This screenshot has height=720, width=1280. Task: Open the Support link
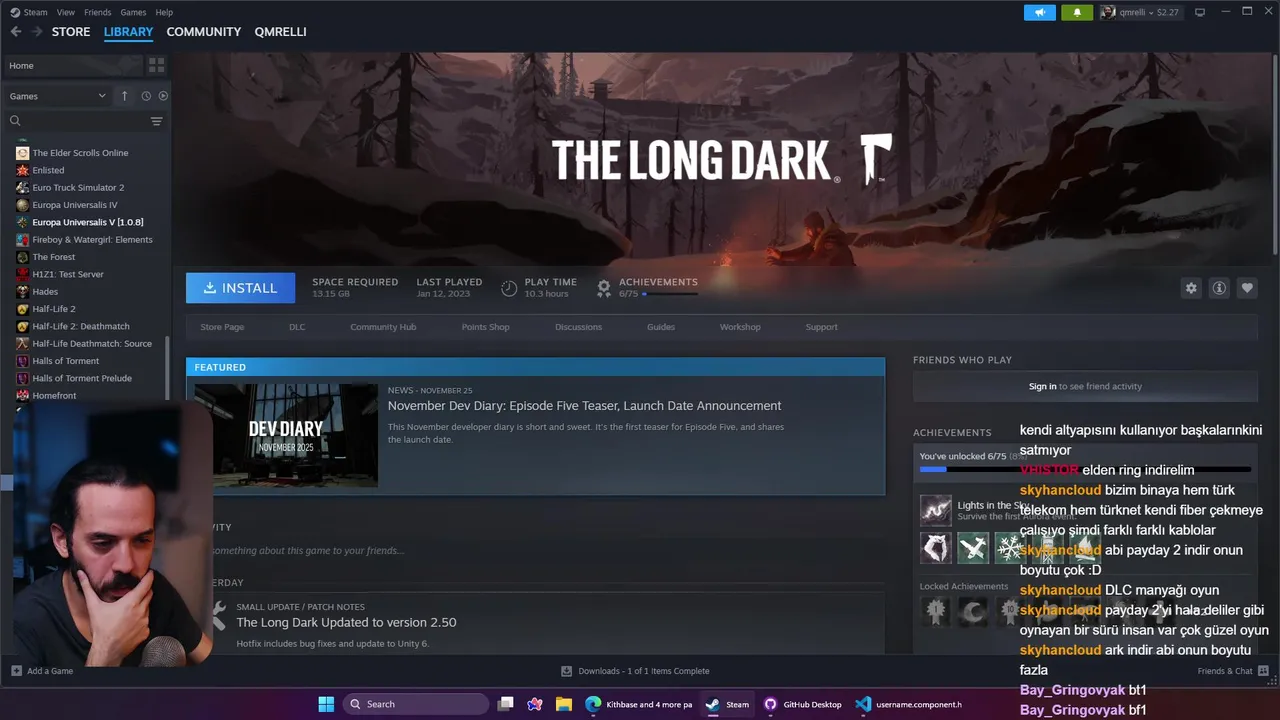coord(821,327)
